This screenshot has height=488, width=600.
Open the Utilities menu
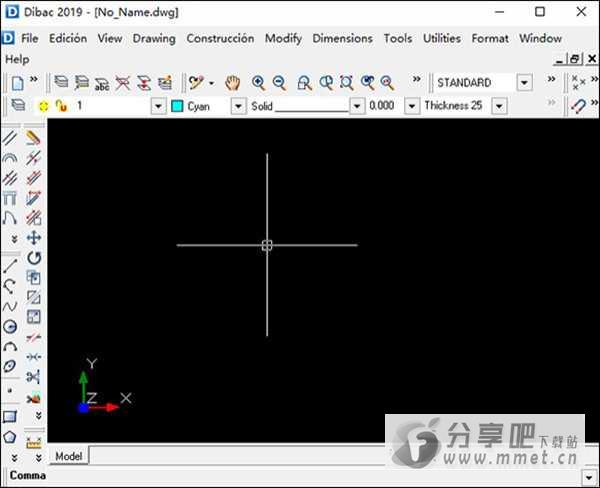coord(442,38)
